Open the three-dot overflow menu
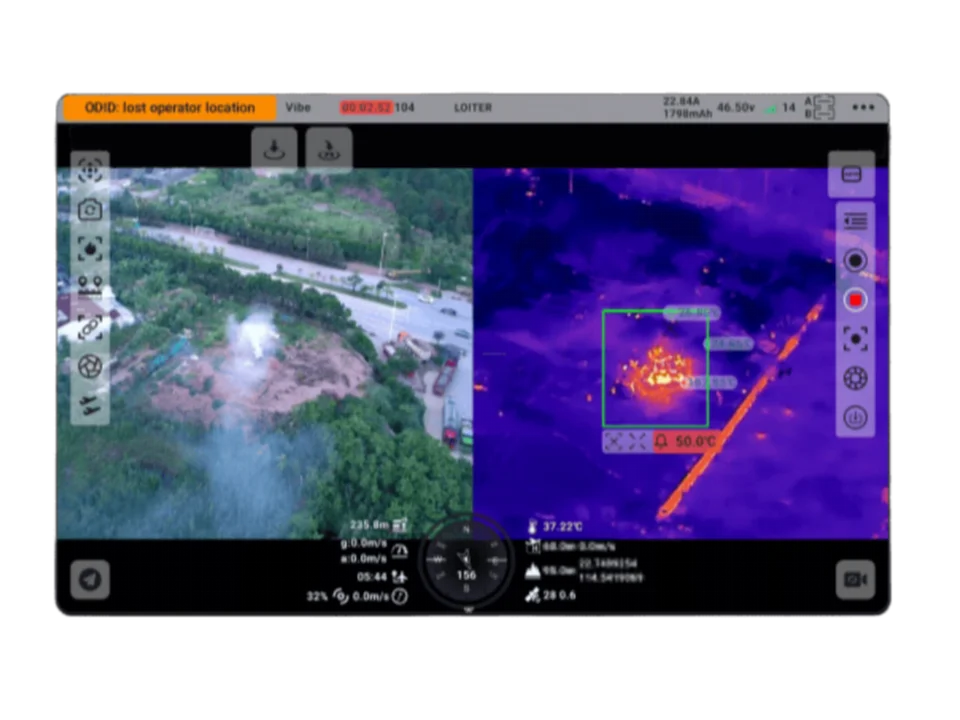Screen dimensions: 960x720 [x=863, y=108]
